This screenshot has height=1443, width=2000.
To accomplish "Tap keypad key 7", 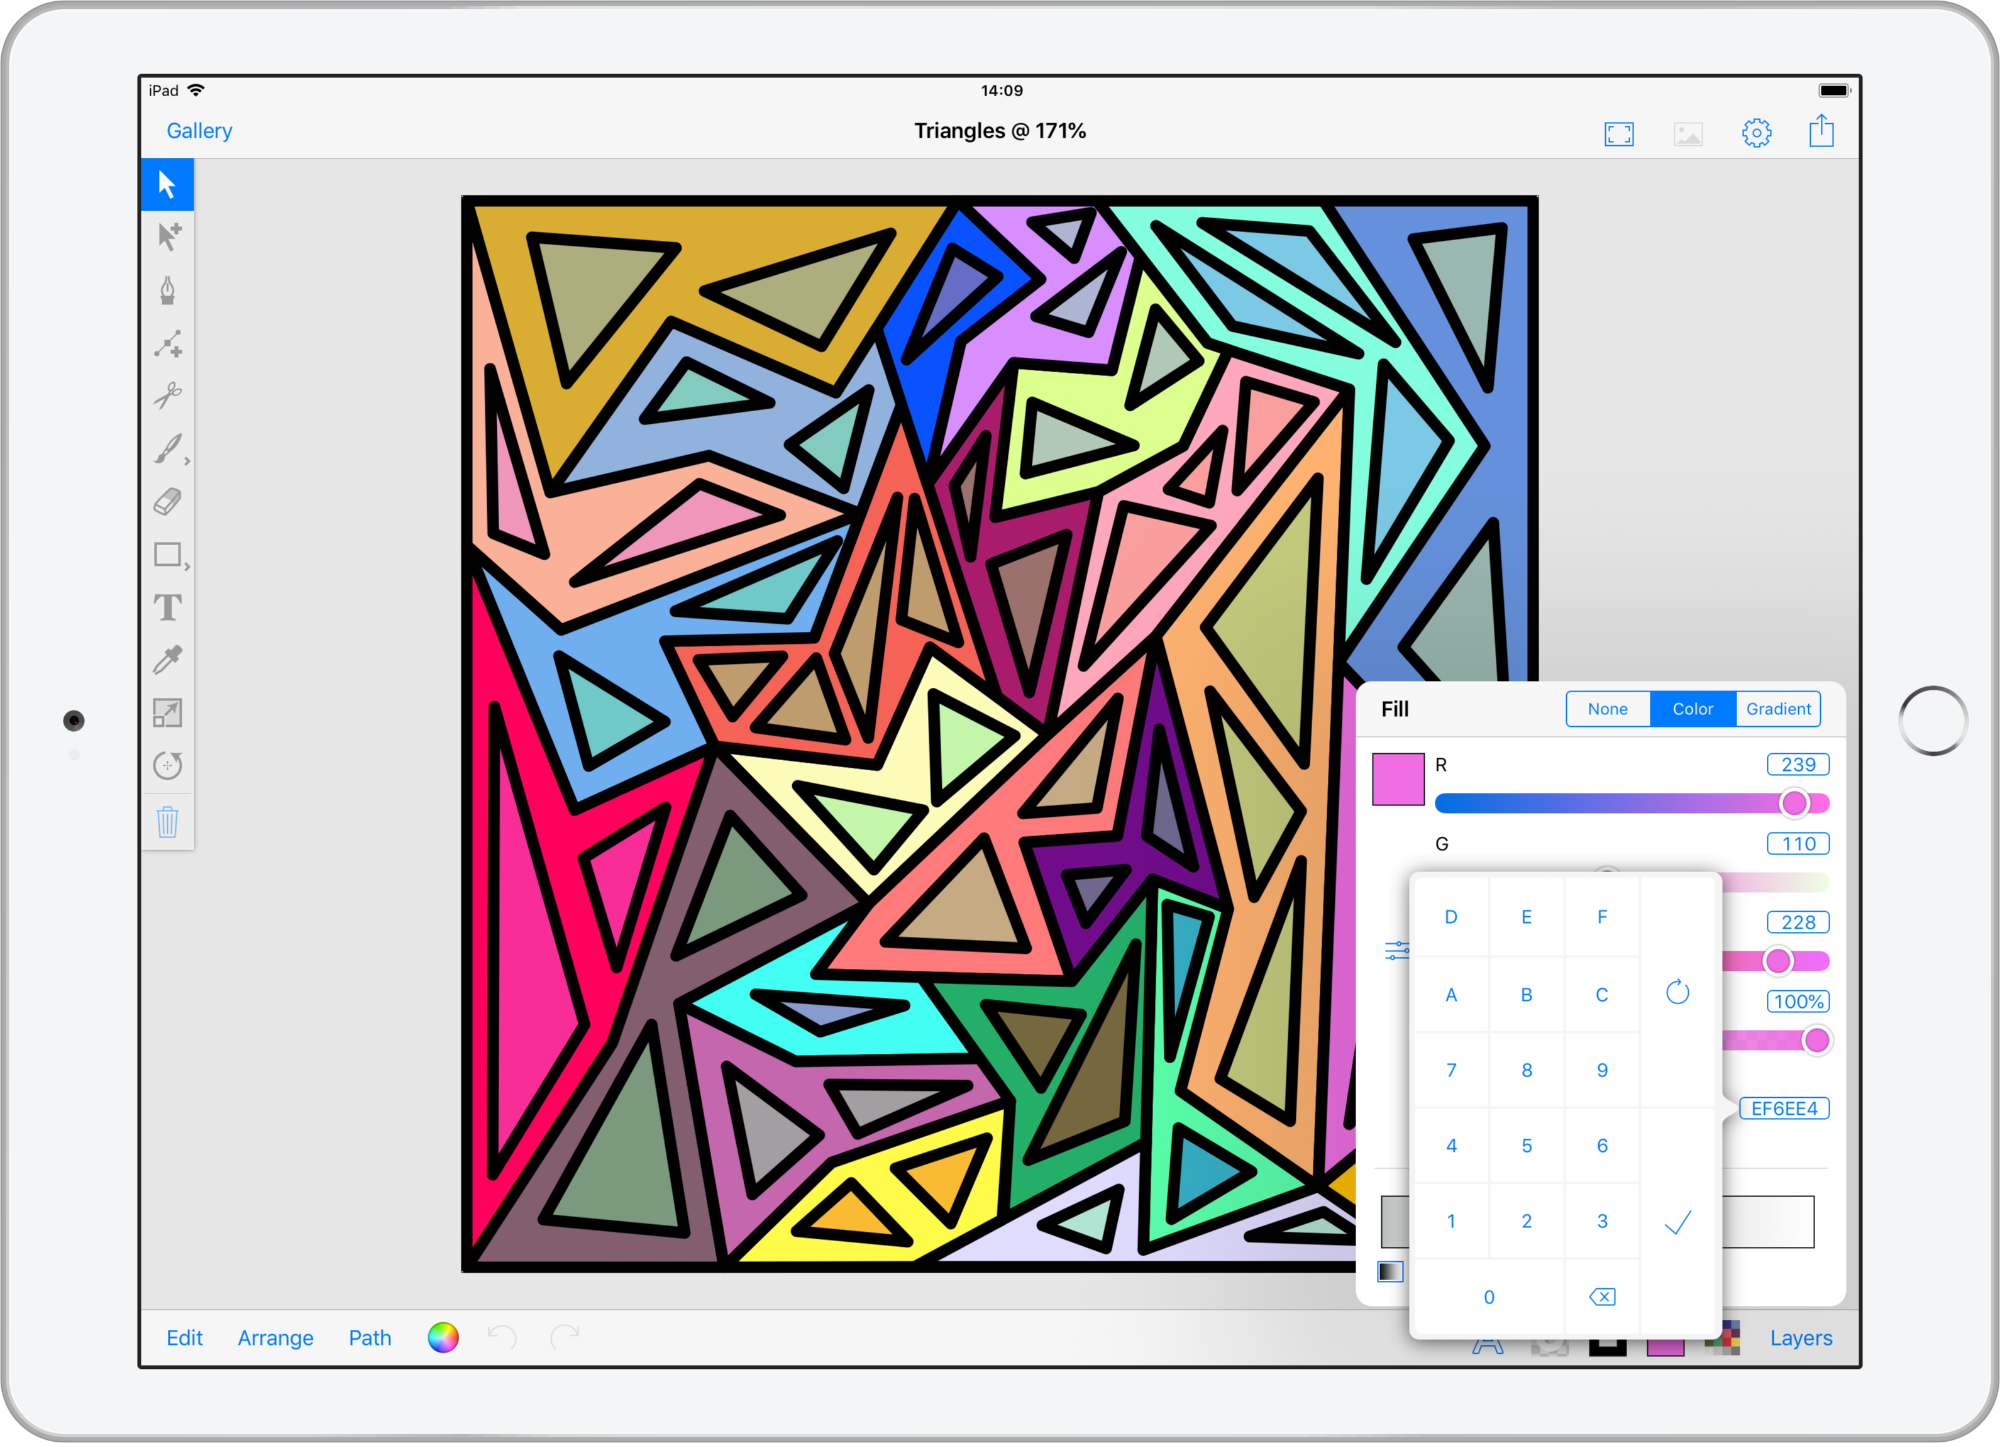I will click(1451, 1070).
